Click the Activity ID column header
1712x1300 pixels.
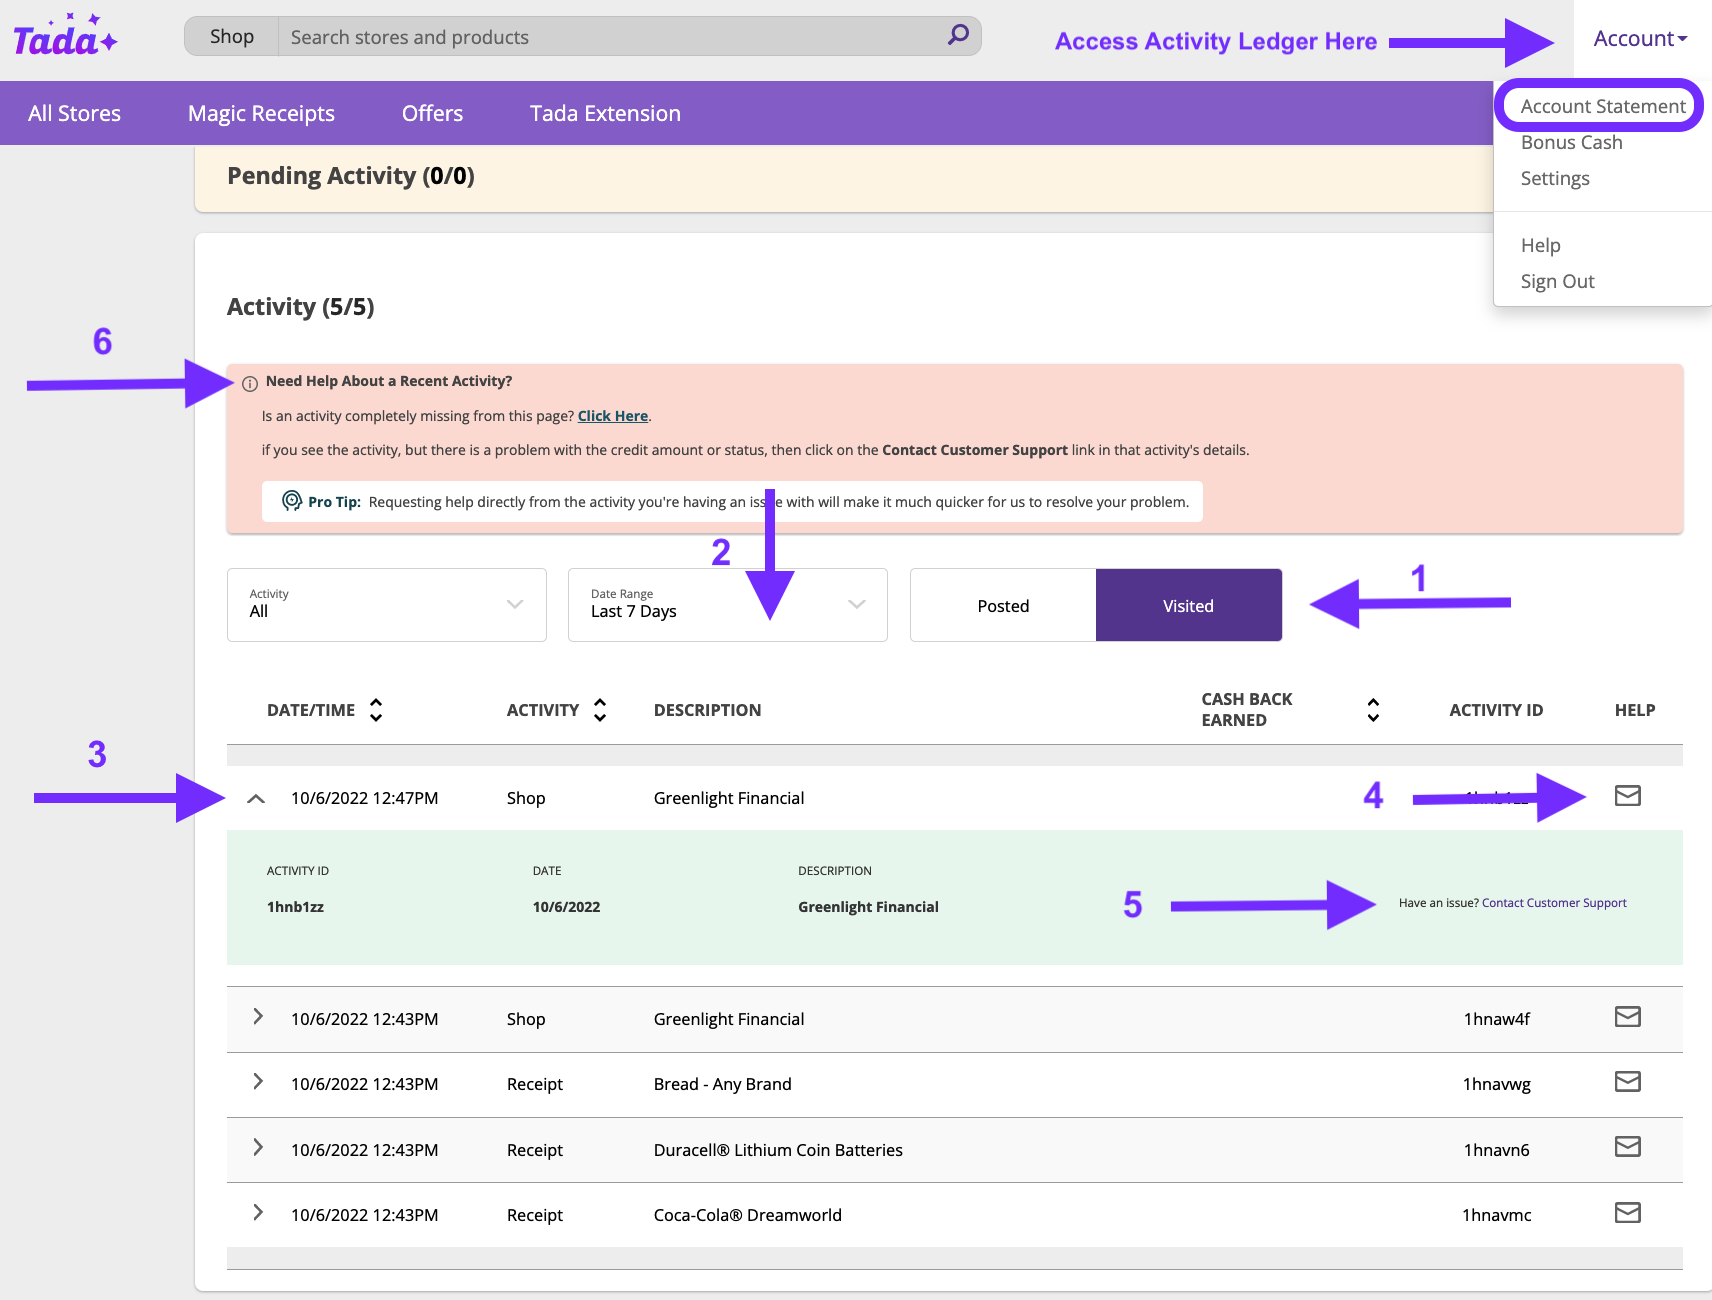pos(1496,710)
